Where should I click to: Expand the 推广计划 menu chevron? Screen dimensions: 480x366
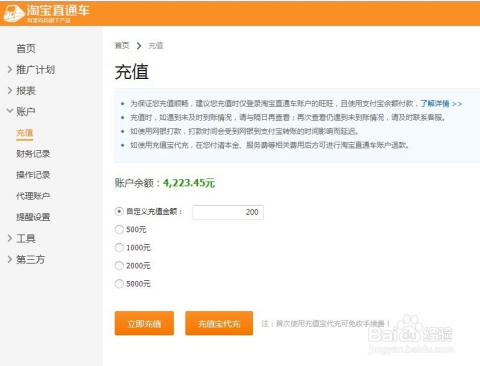click(x=10, y=69)
